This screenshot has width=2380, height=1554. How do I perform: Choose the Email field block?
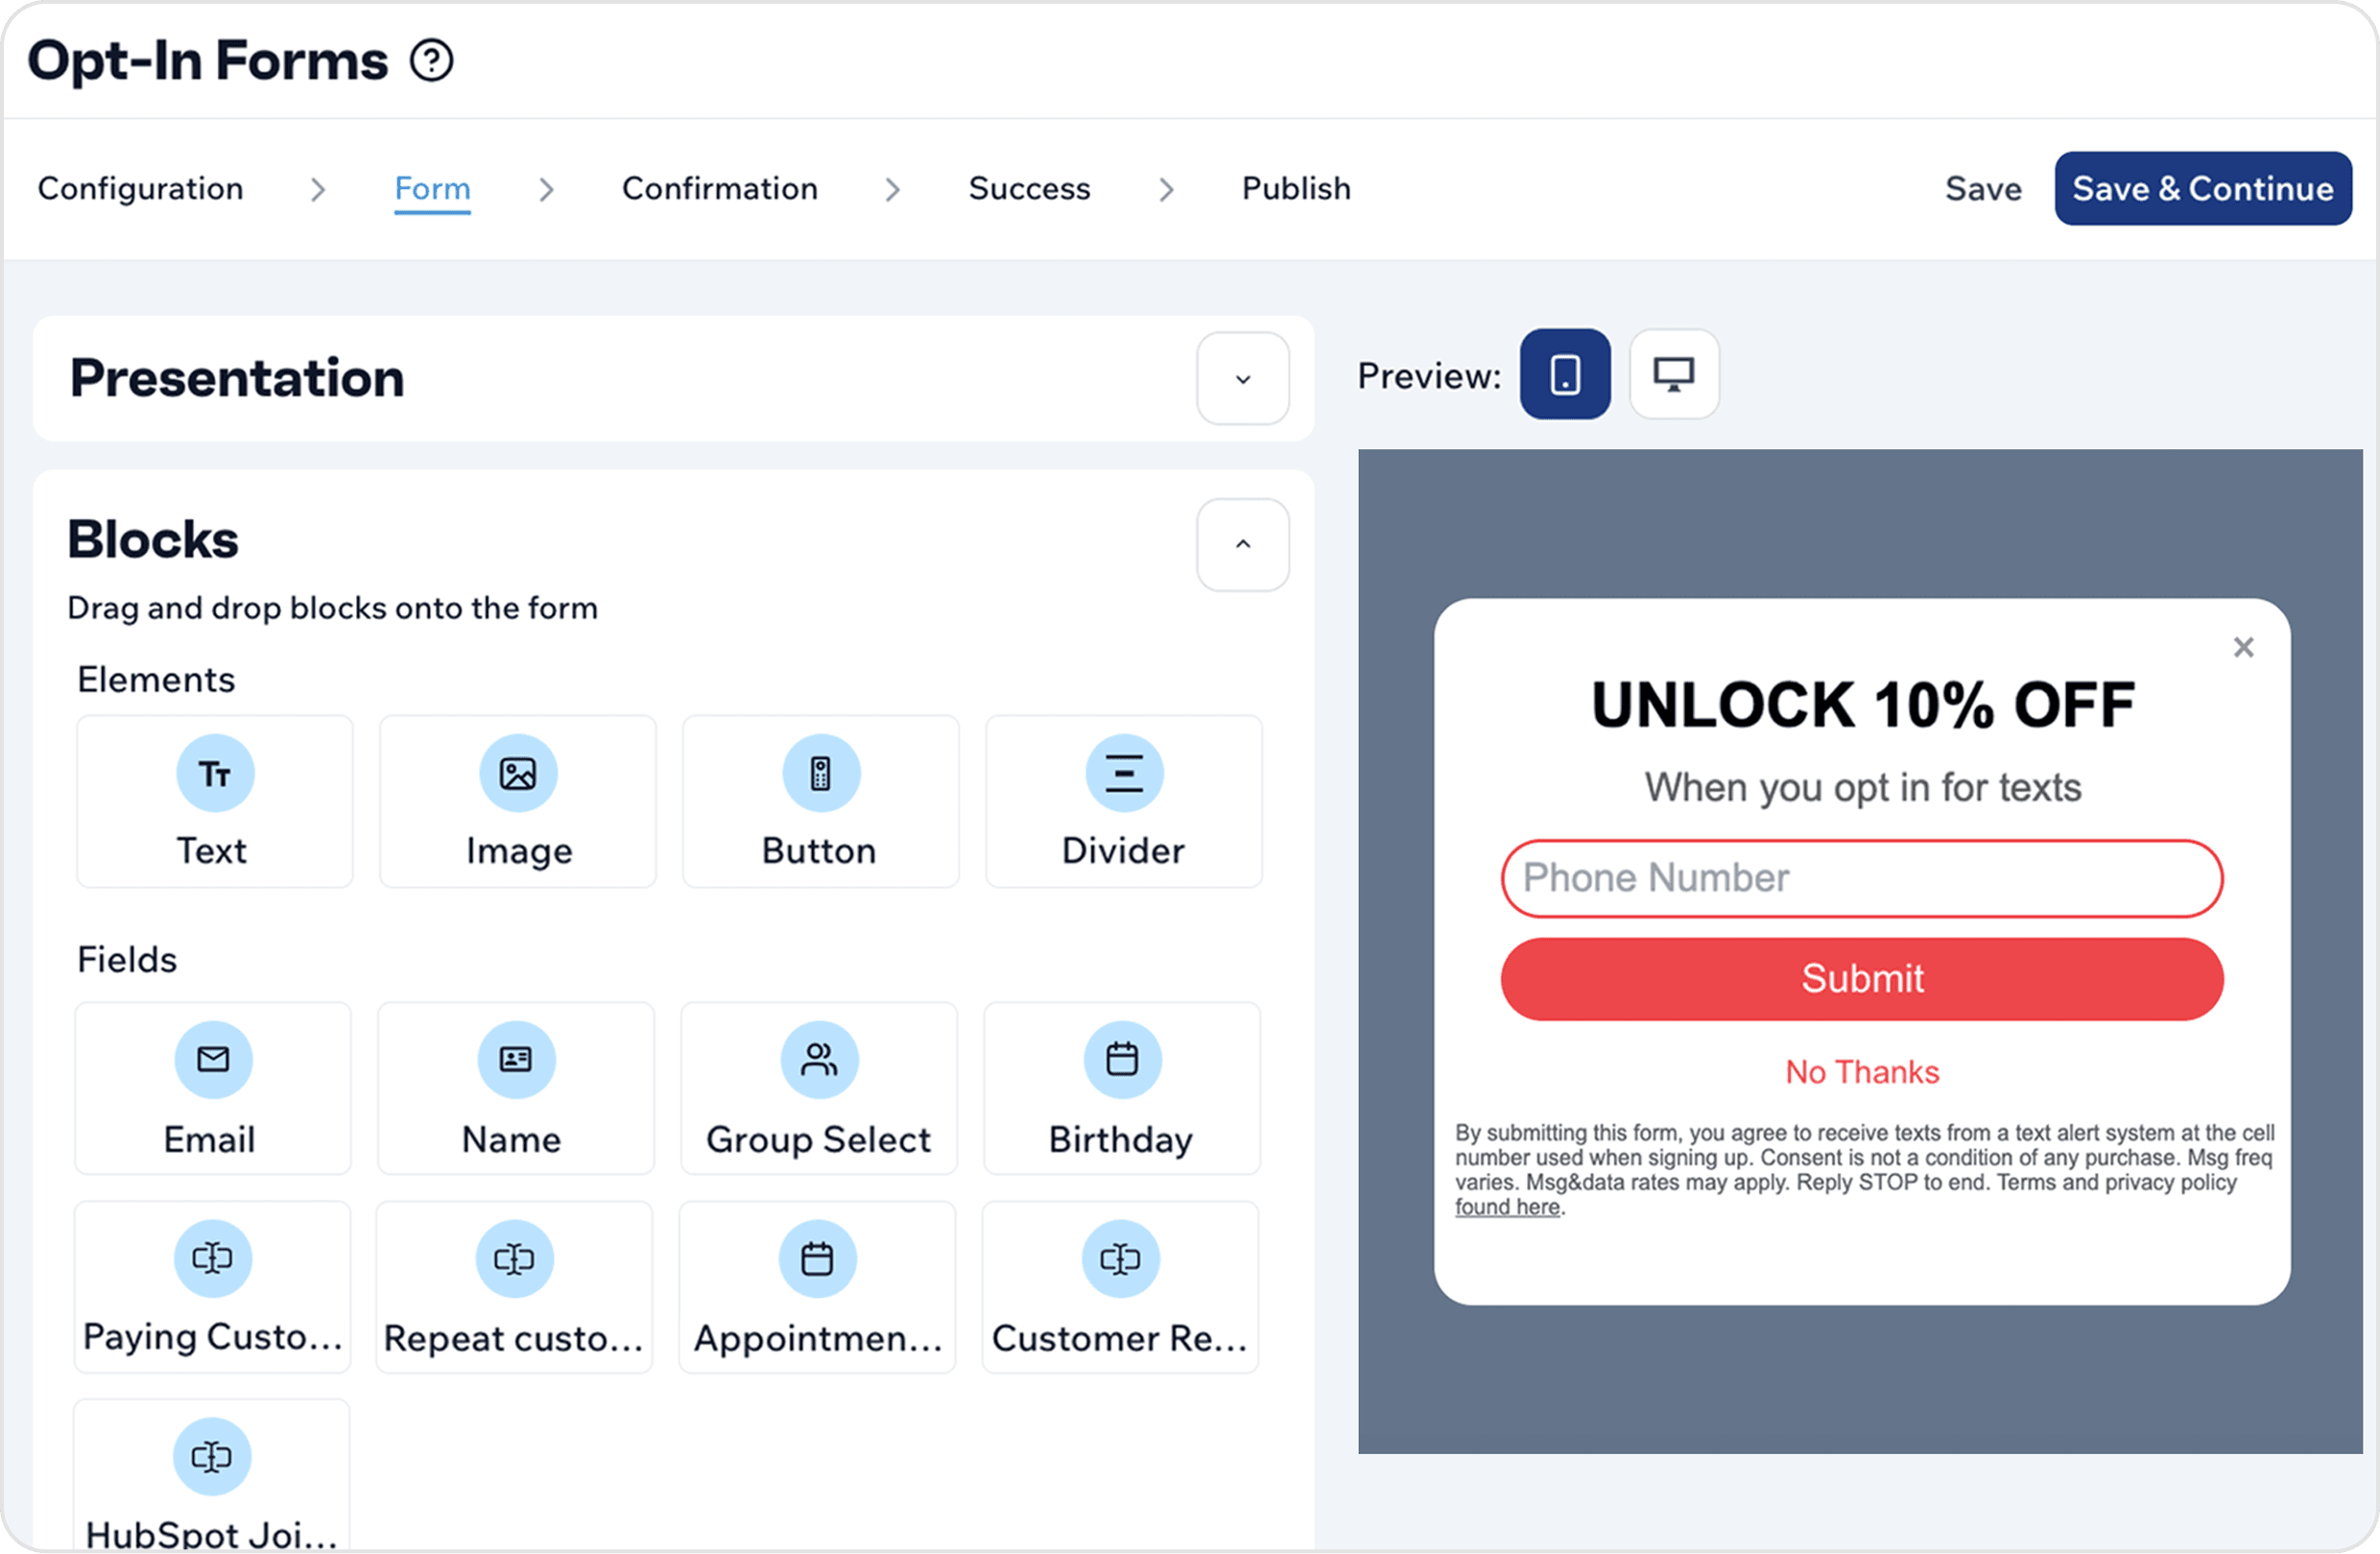point(212,1088)
